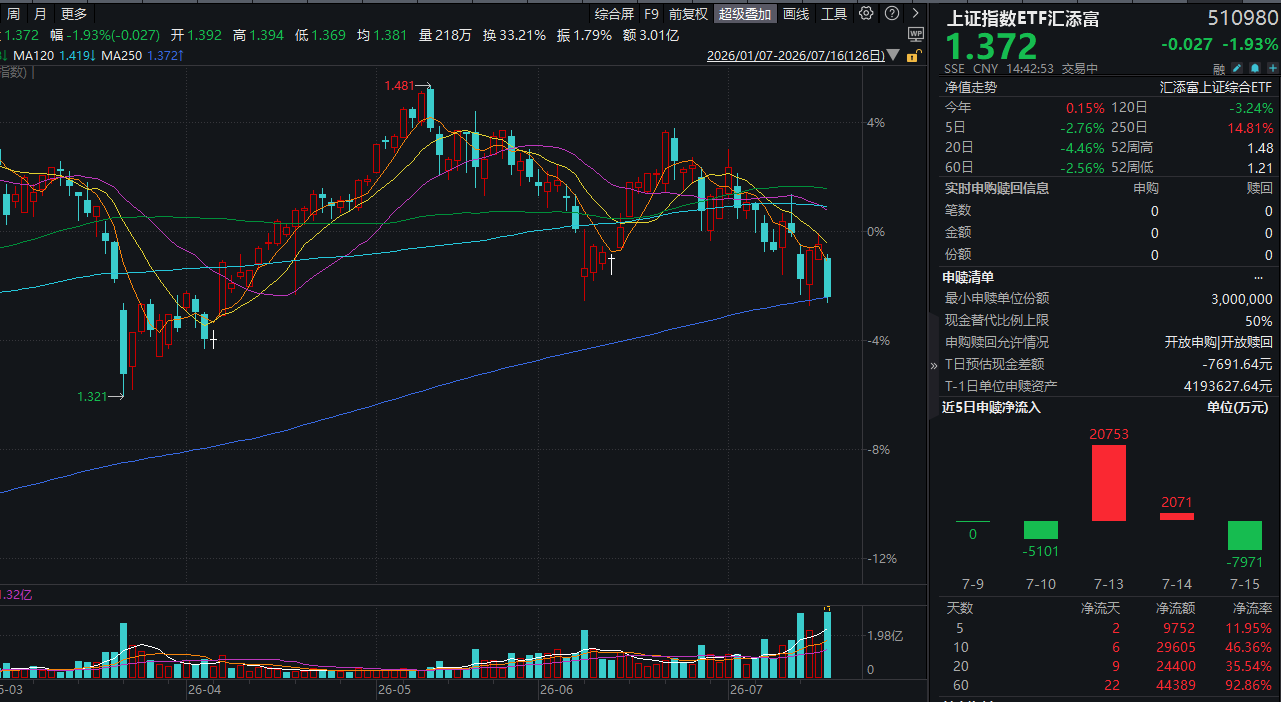Viewport: 1281px width, 702px height.
Task: Toggle 前复权 price adjustment
Action: tap(688, 14)
